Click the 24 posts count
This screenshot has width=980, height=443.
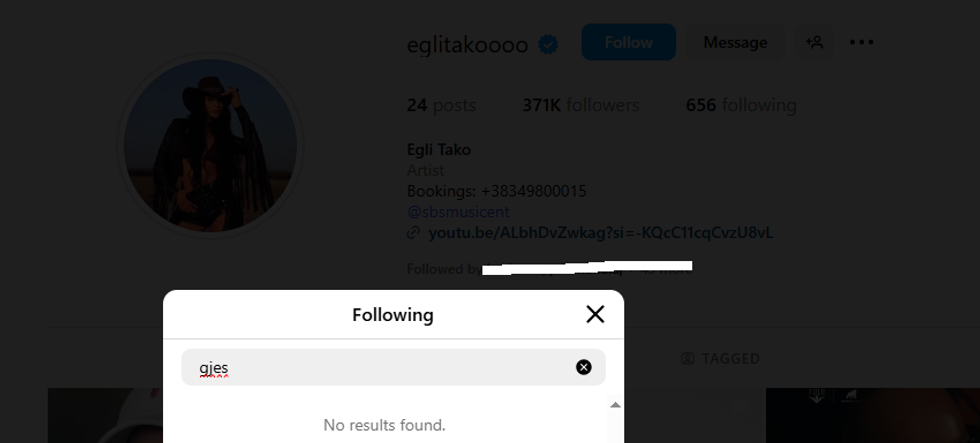pyautogui.click(x=441, y=105)
